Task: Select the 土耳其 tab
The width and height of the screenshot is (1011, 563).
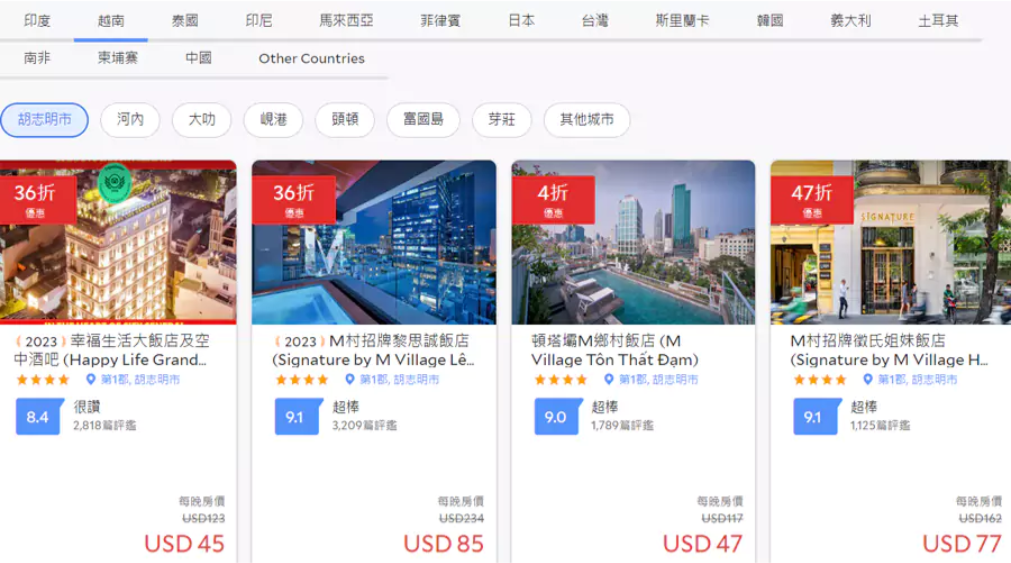Action: tap(938, 21)
